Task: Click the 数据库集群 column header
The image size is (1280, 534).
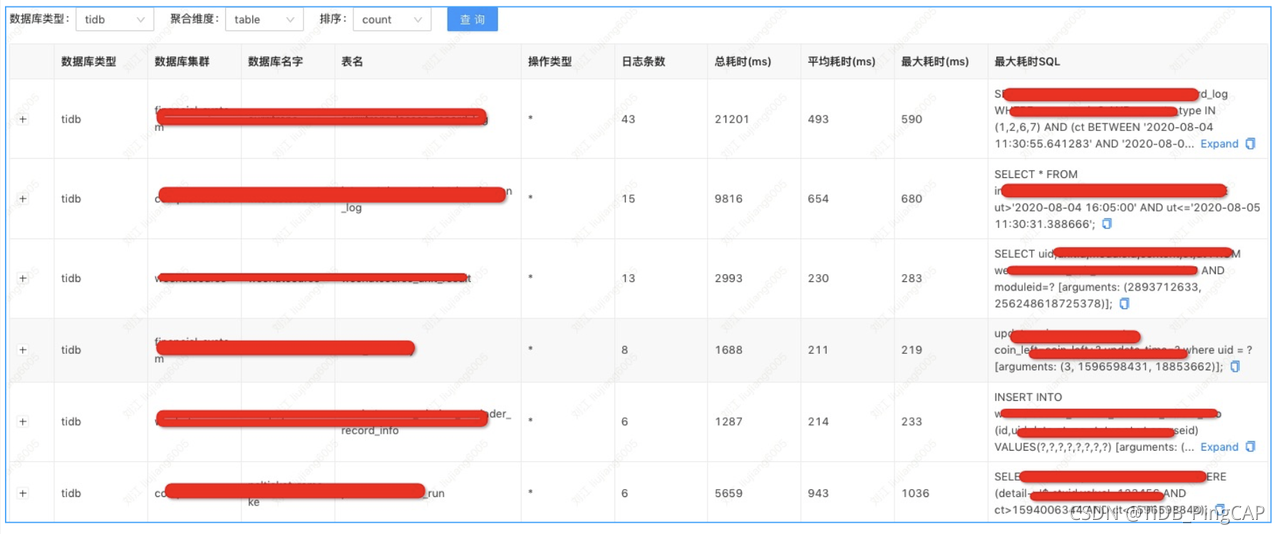Action: click(x=182, y=62)
